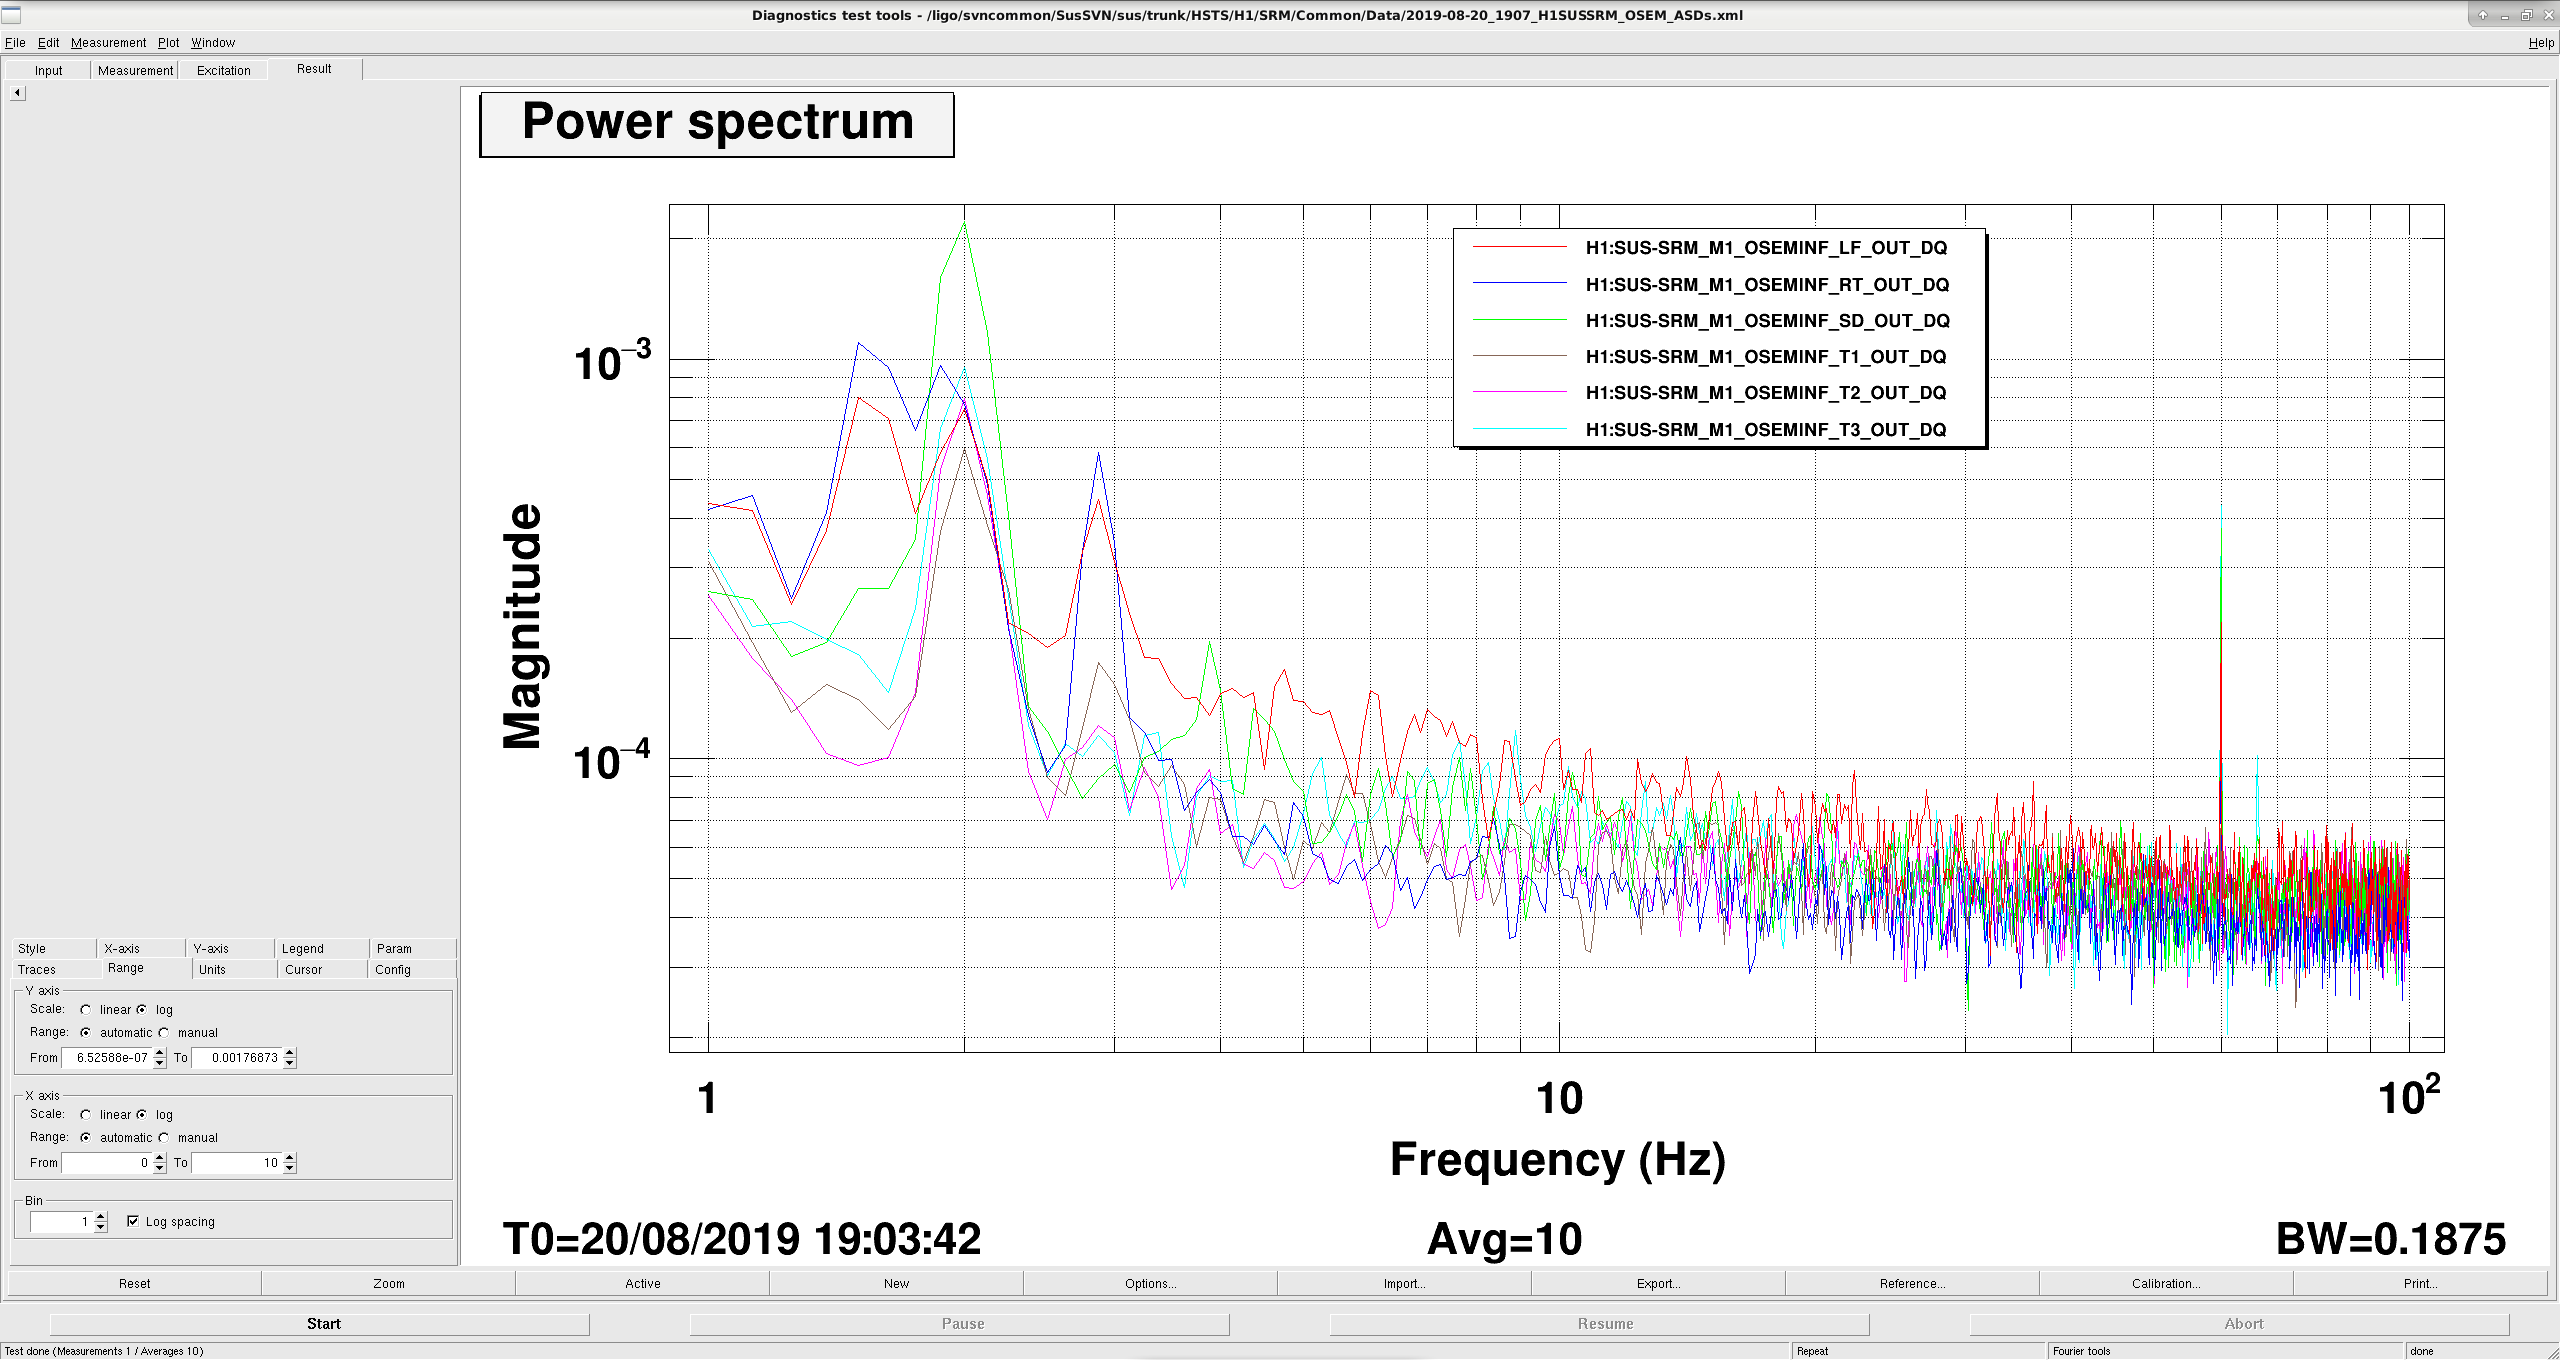This screenshot has height=1360, width=2560.
Task: Open the Plot menu
Action: click(x=168, y=43)
